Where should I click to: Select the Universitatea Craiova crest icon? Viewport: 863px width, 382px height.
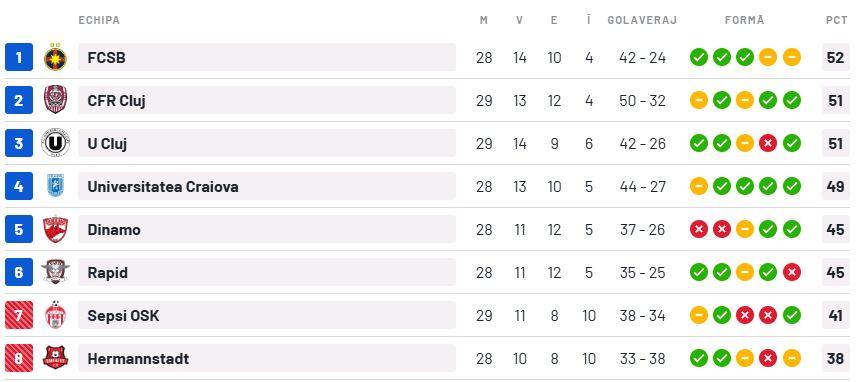[55, 186]
